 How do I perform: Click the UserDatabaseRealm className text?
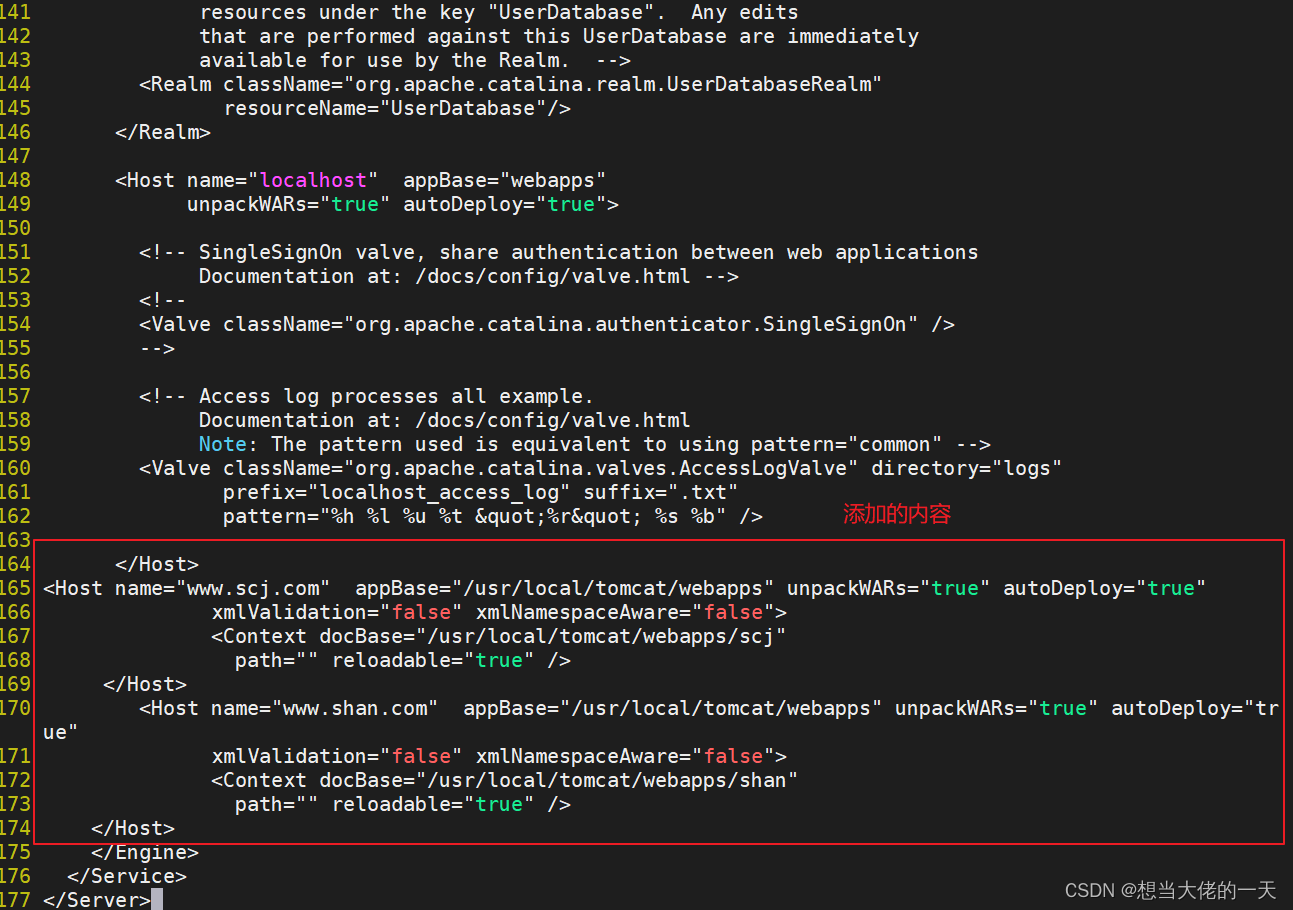point(613,84)
